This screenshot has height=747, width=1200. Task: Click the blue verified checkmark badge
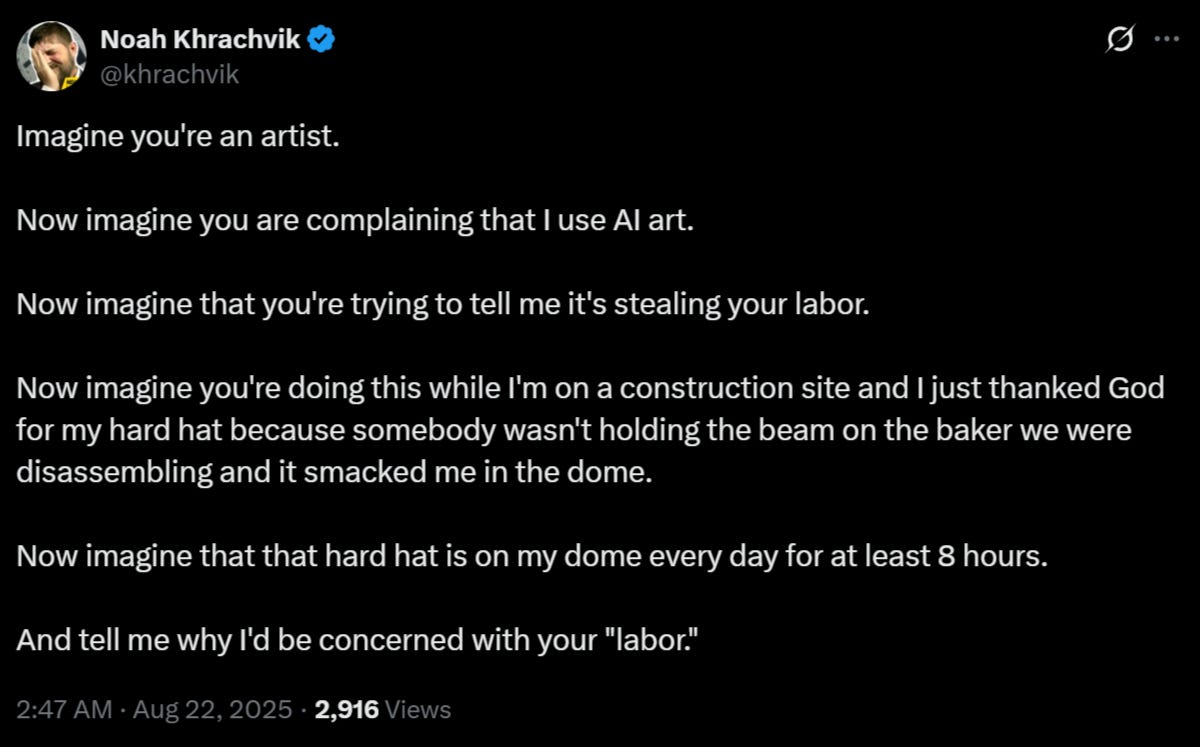click(x=320, y=40)
